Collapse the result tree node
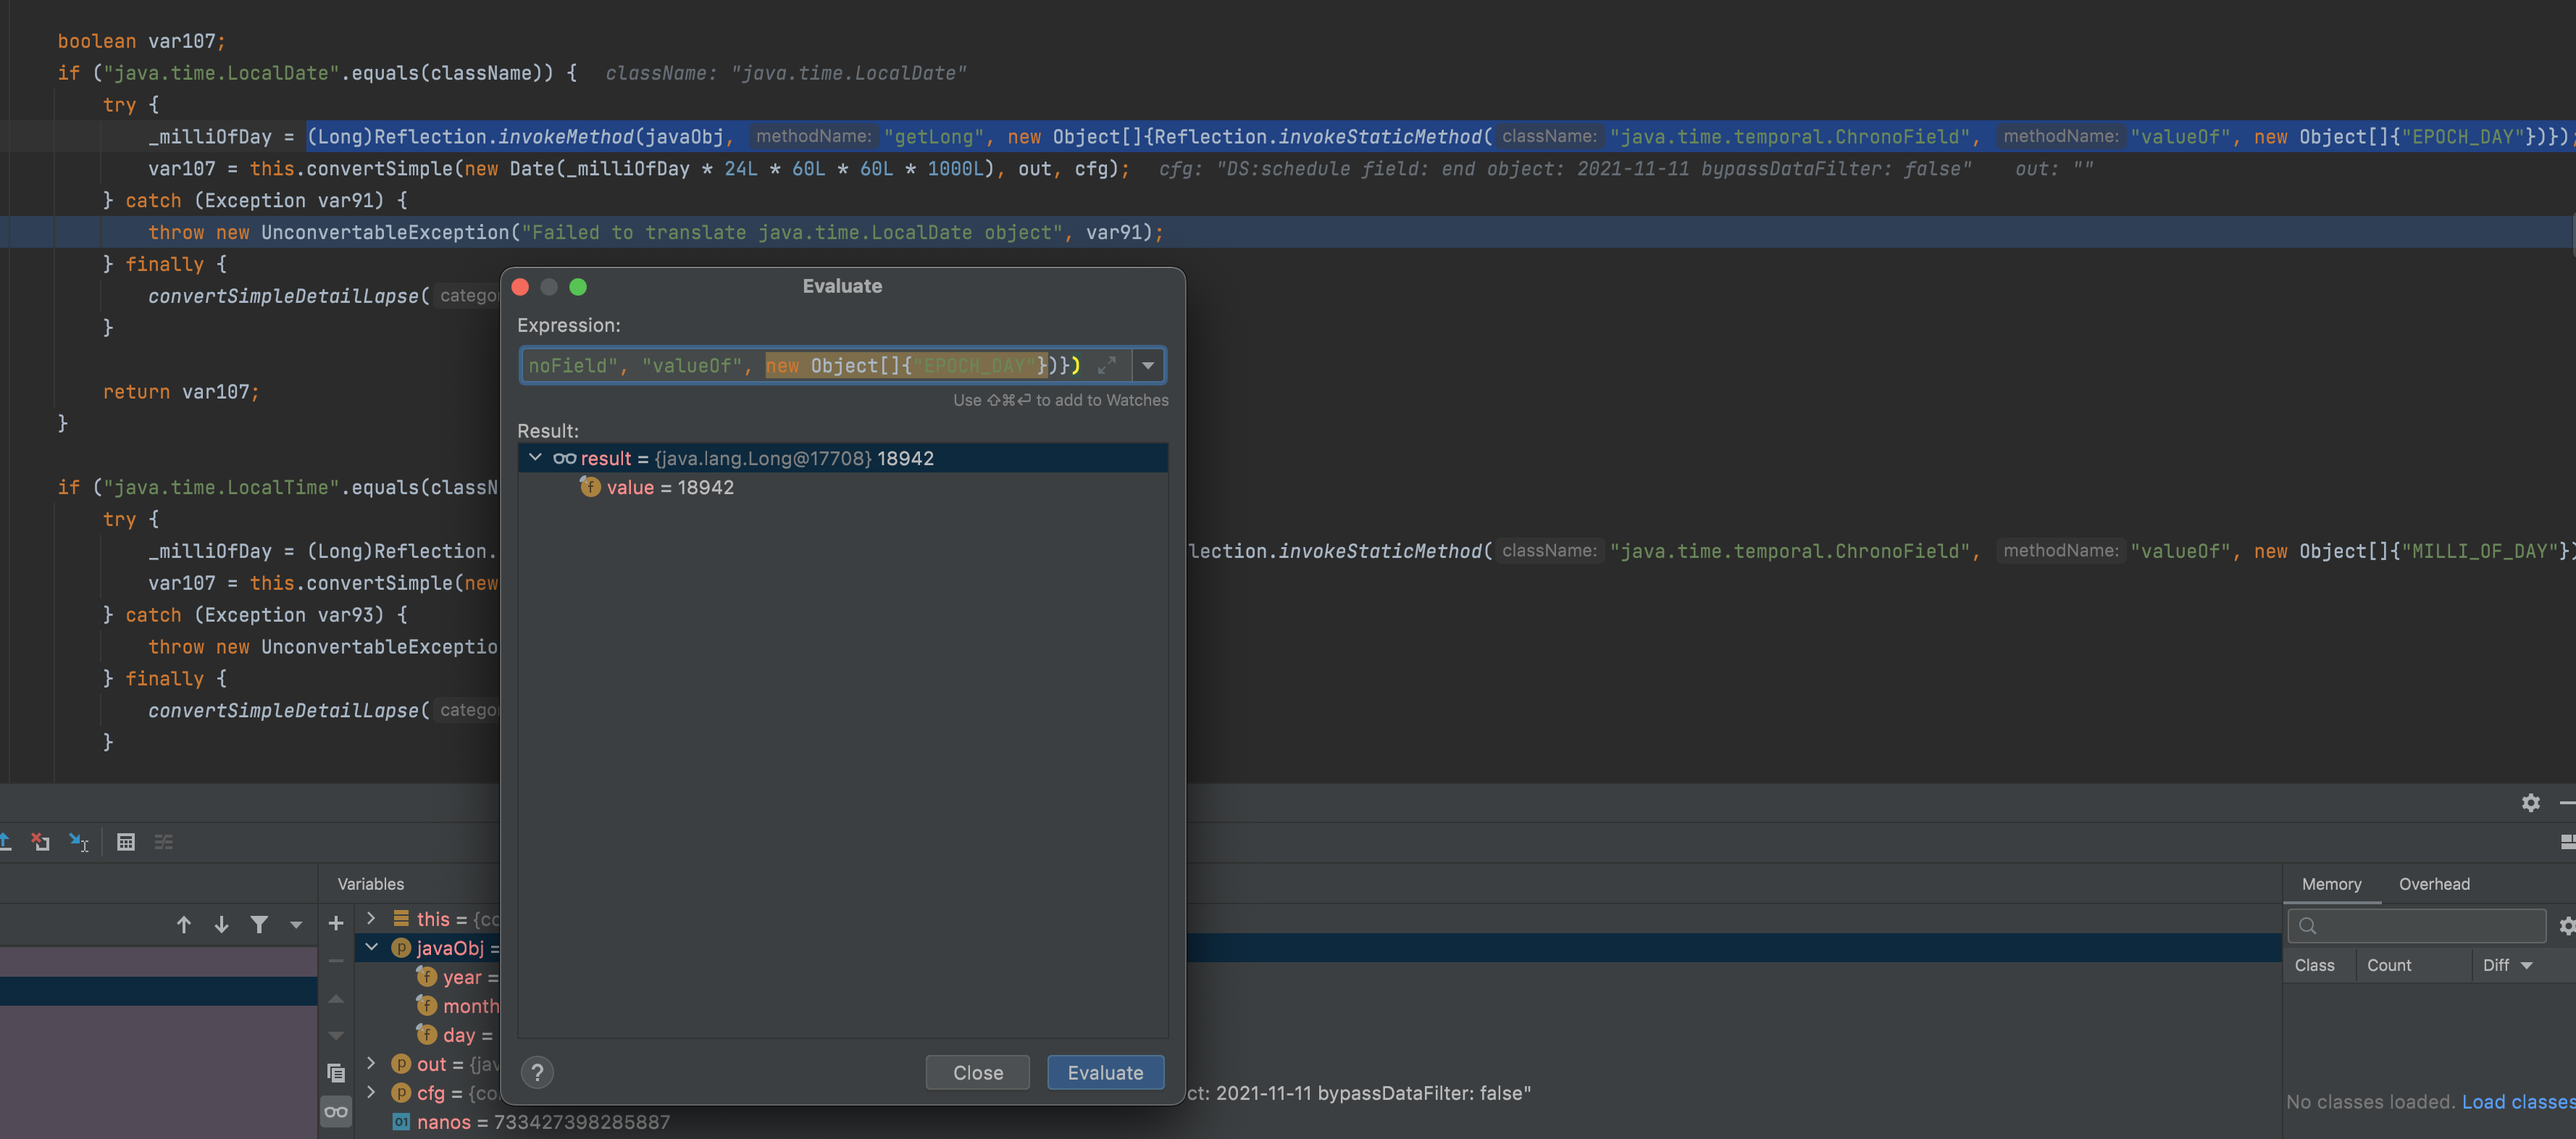 (x=535, y=458)
